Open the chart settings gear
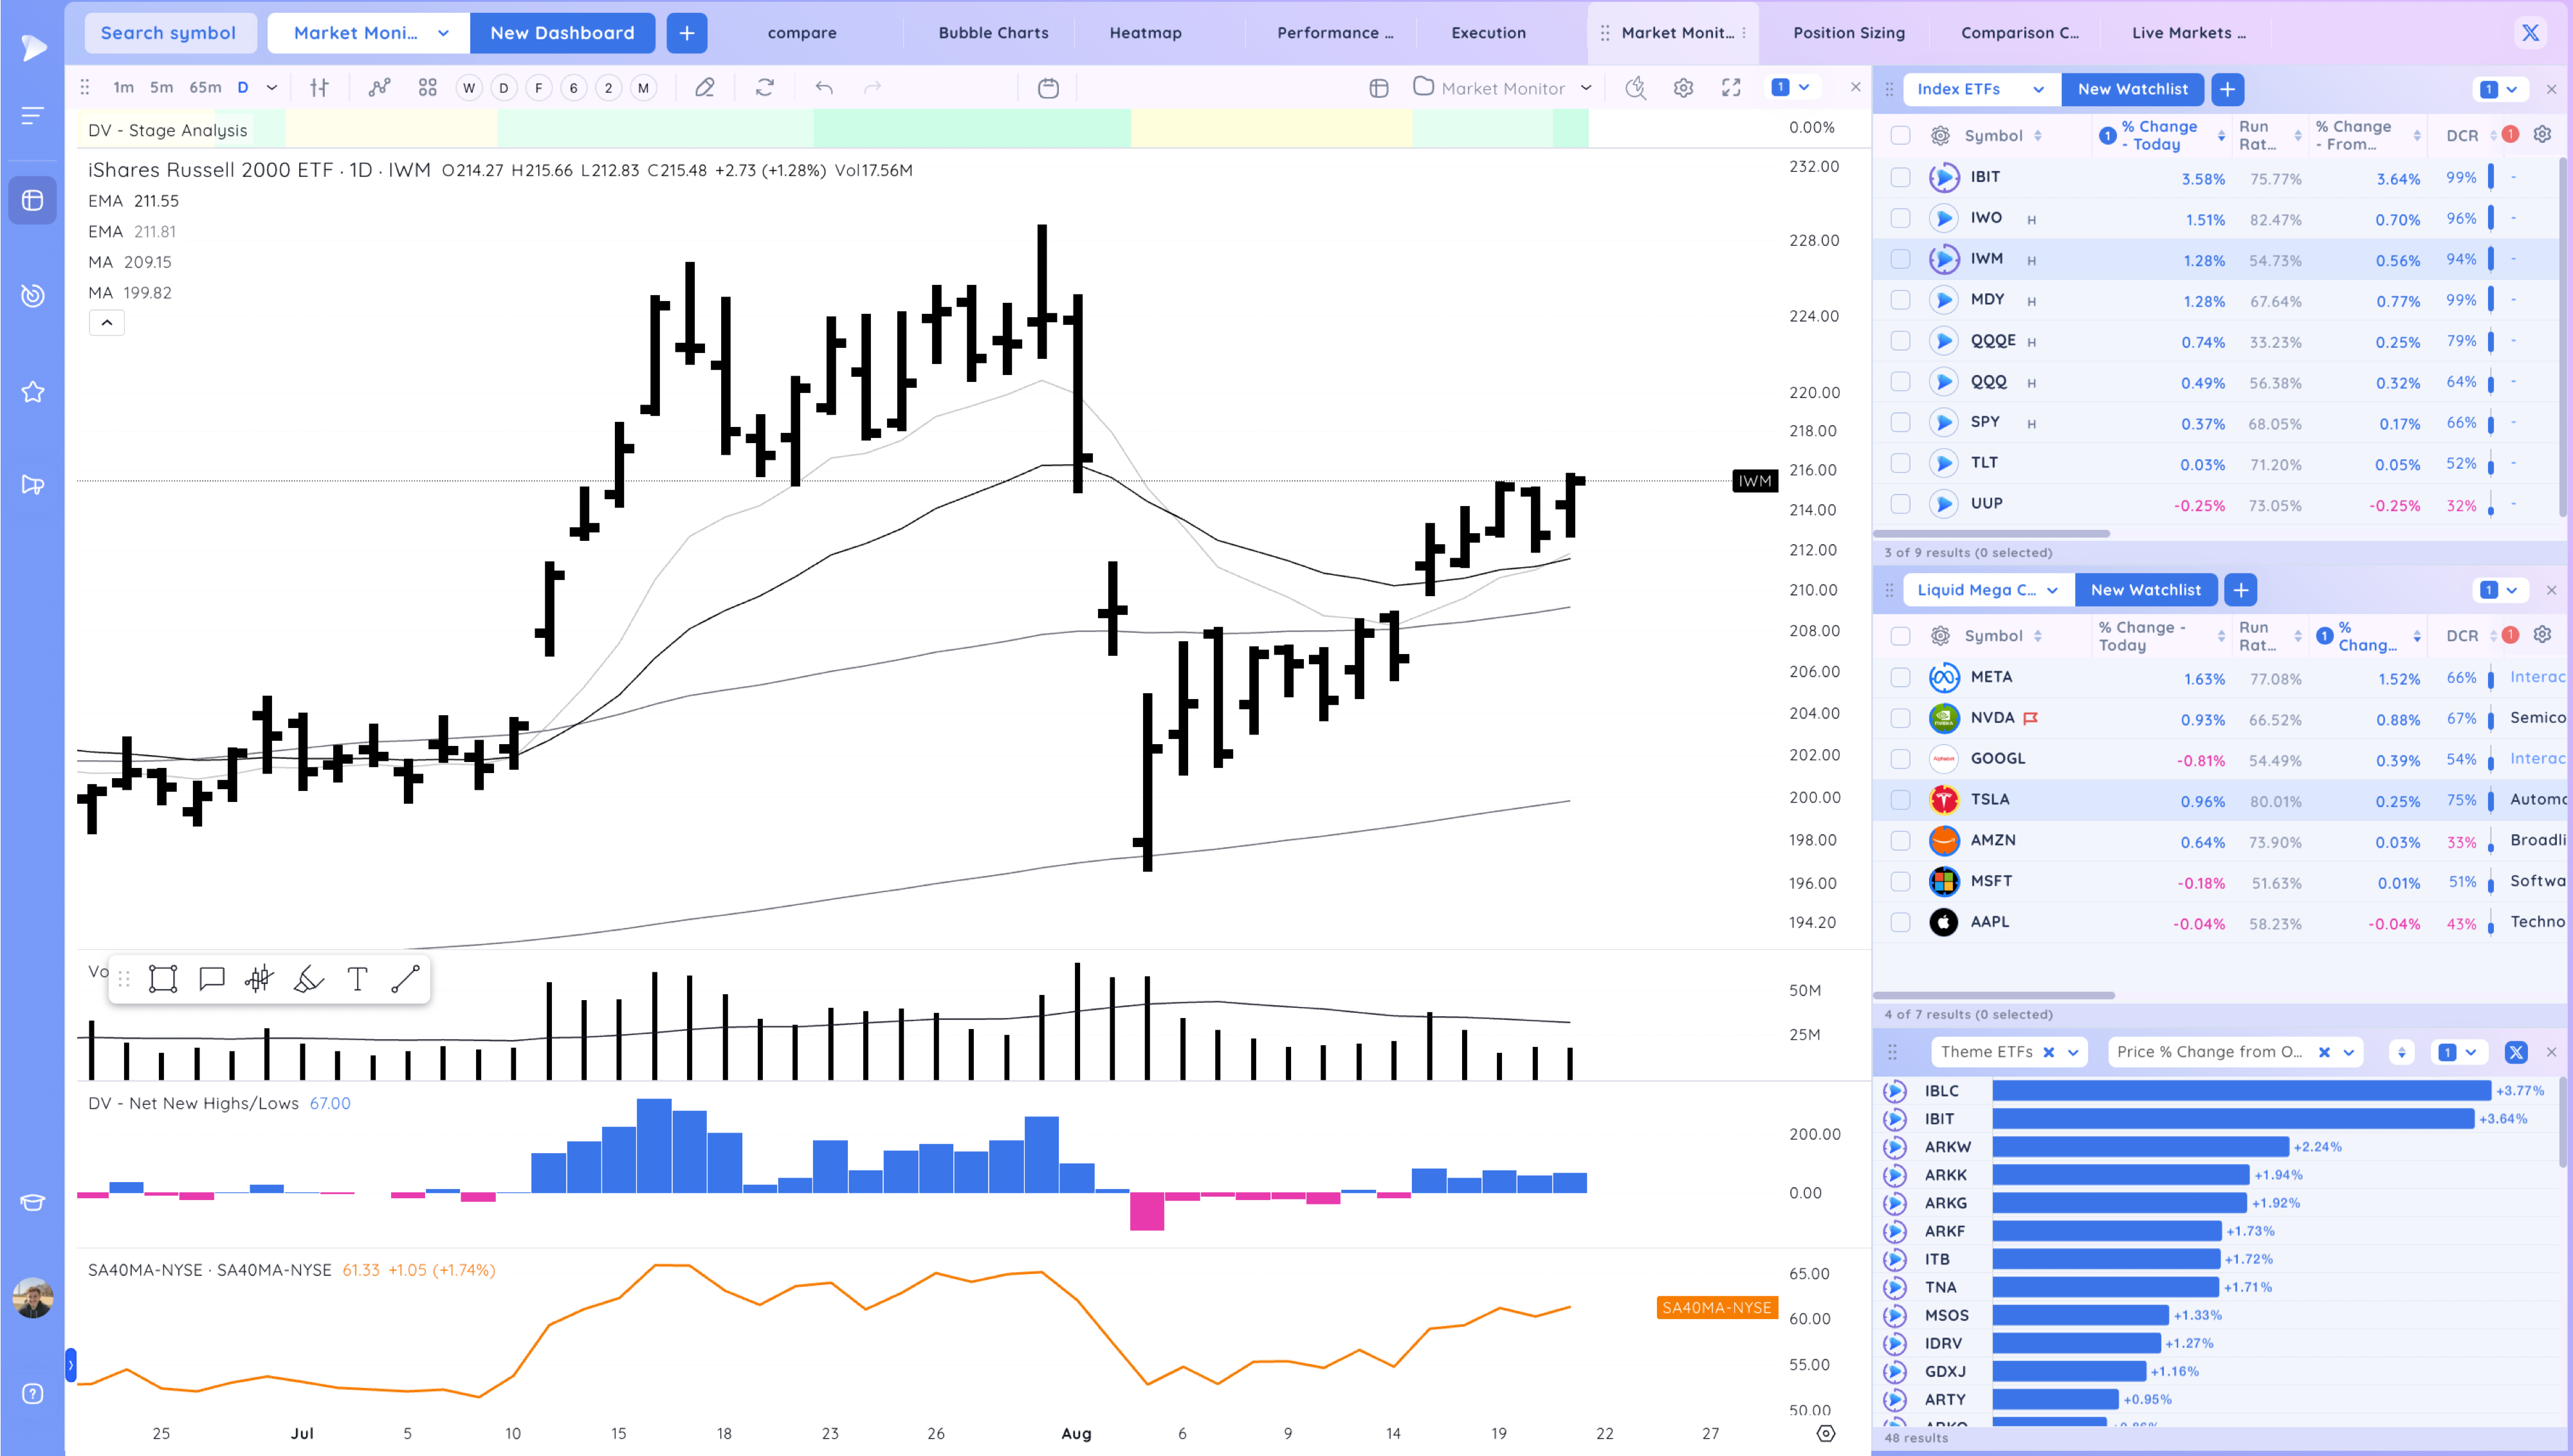 tap(1683, 88)
